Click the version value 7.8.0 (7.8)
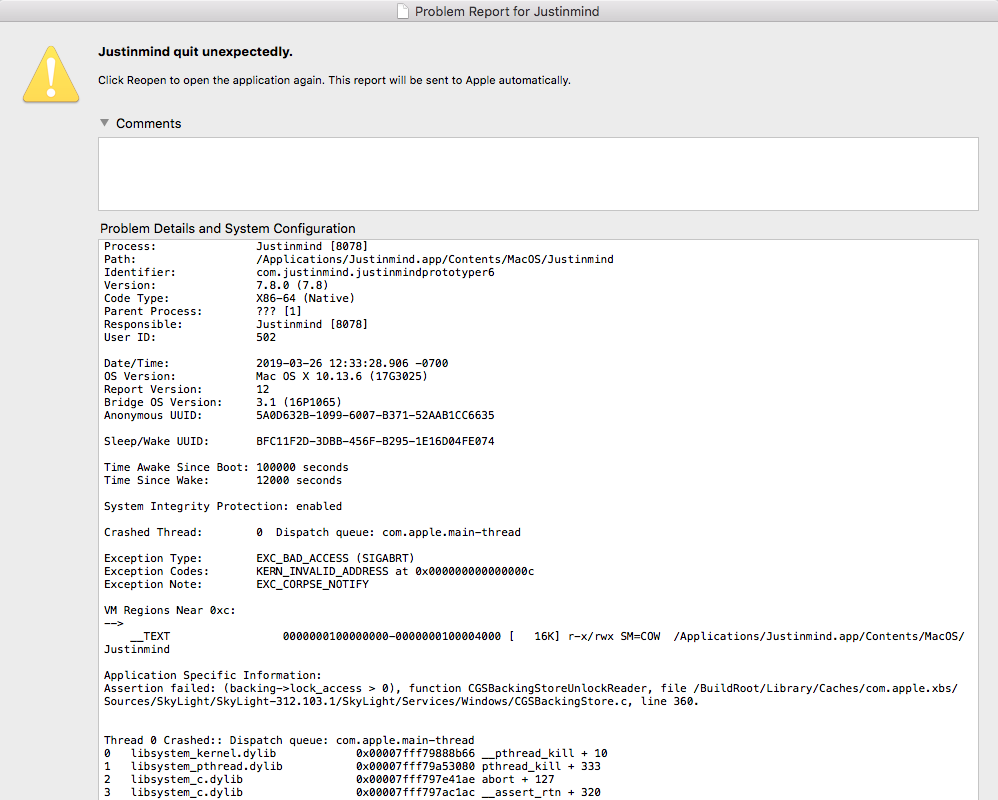 coord(294,285)
